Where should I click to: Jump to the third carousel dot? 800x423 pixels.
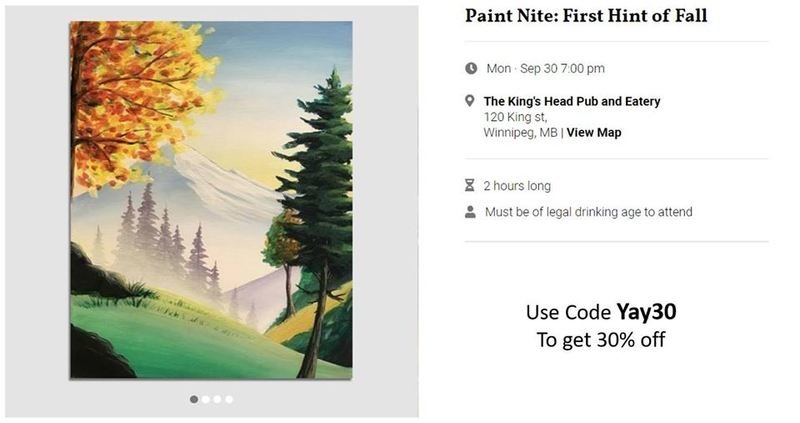(x=218, y=399)
